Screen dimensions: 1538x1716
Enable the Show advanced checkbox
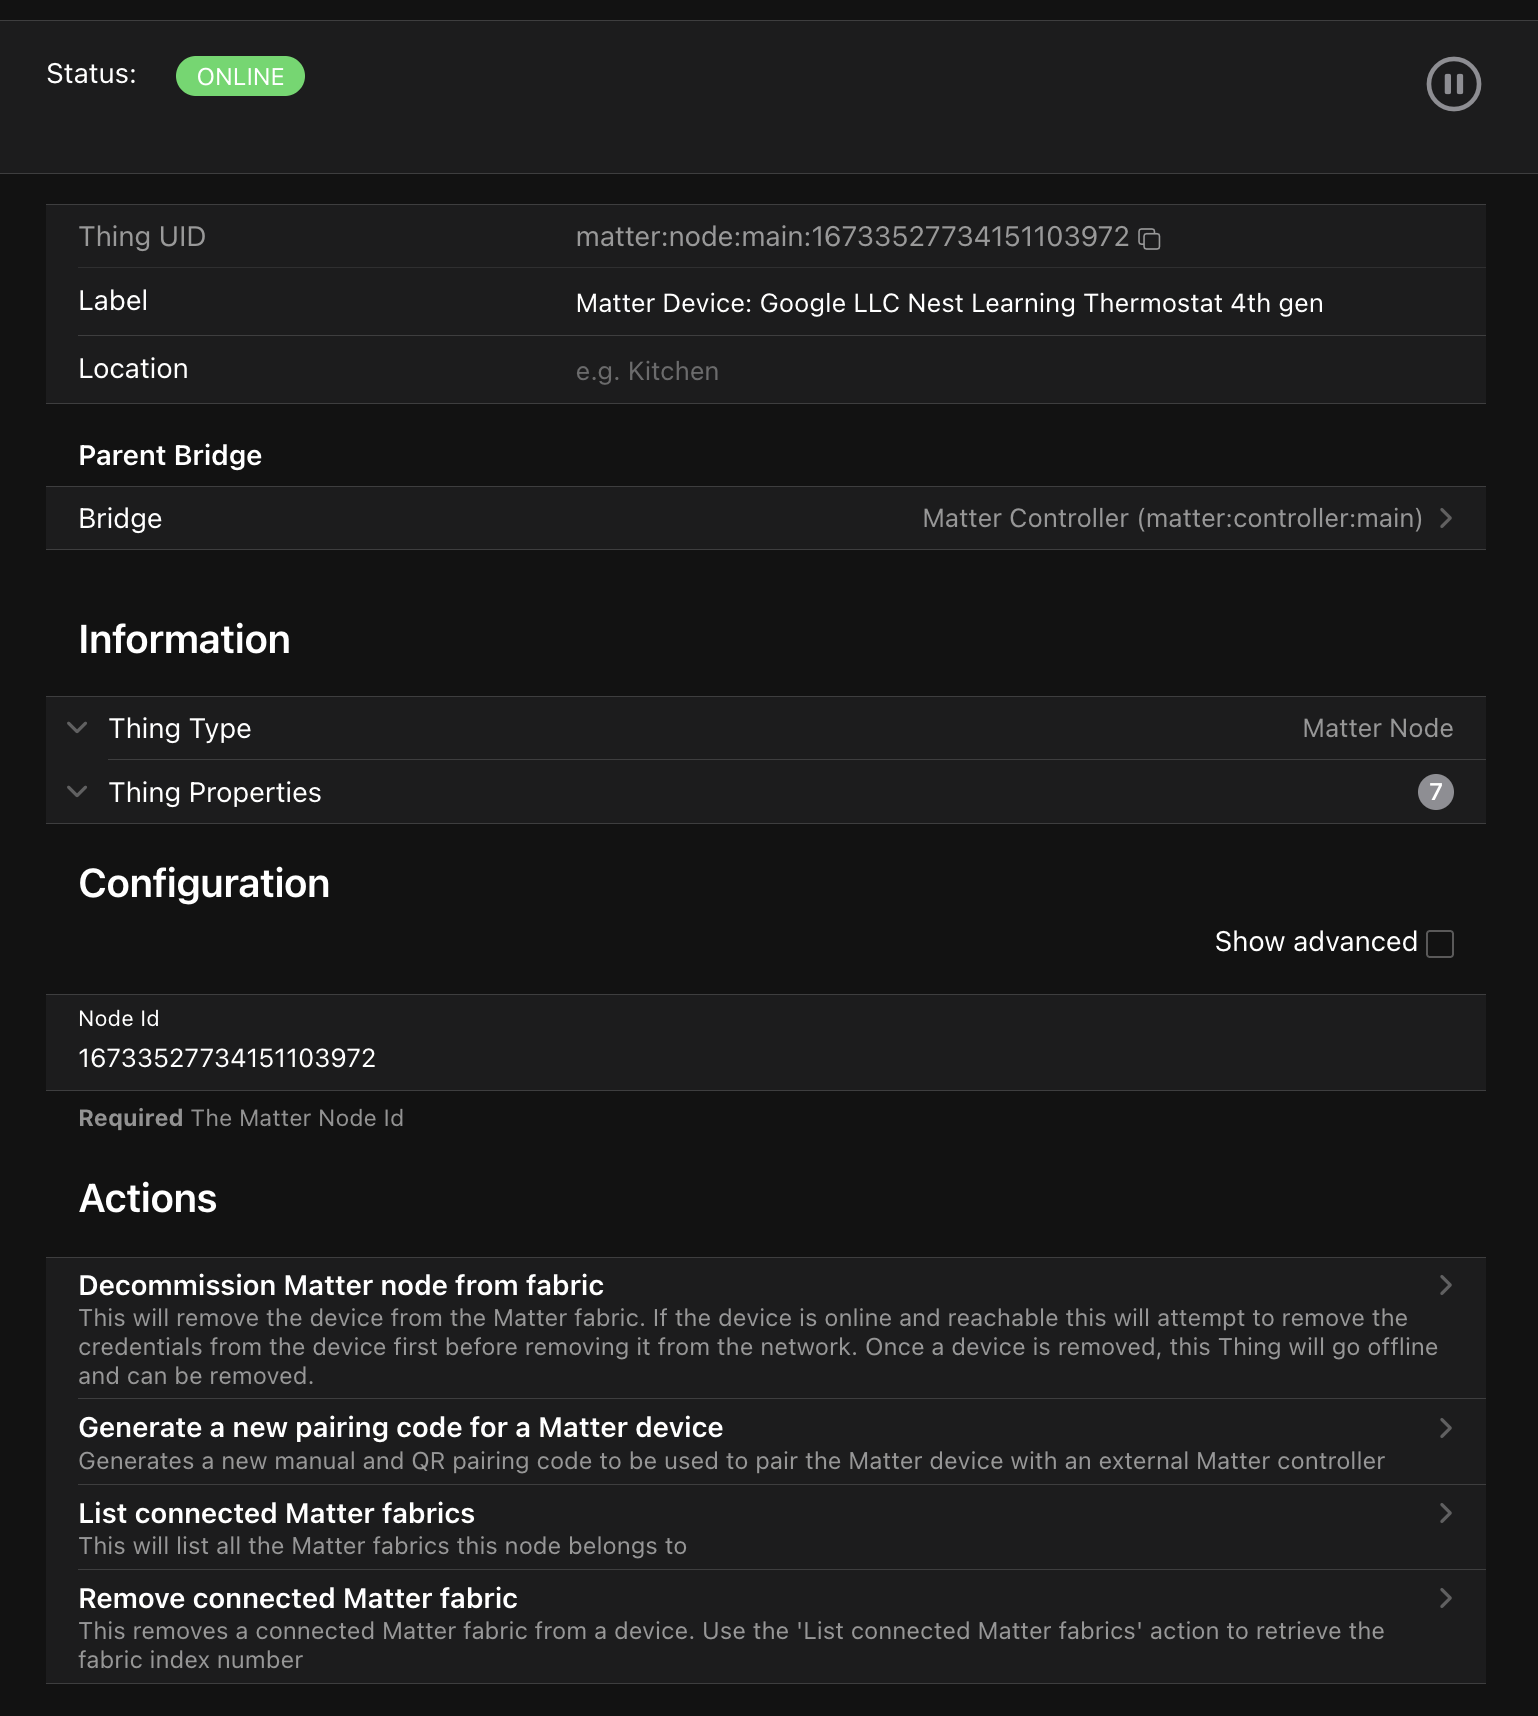[1440, 943]
